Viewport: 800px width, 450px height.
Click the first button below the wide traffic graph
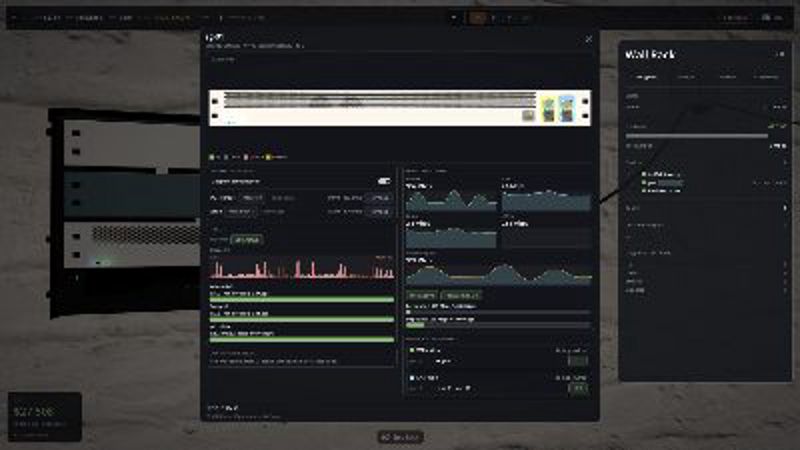tap(421, 295)
